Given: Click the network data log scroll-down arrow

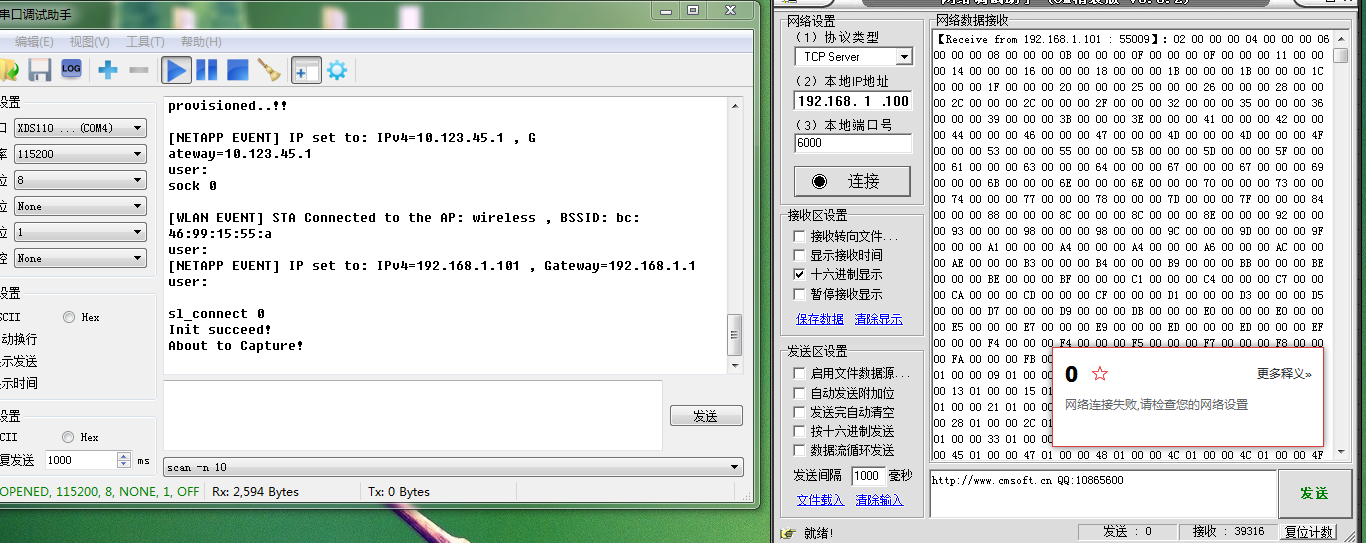Looking at the screenshot, I should (1341, 455).
